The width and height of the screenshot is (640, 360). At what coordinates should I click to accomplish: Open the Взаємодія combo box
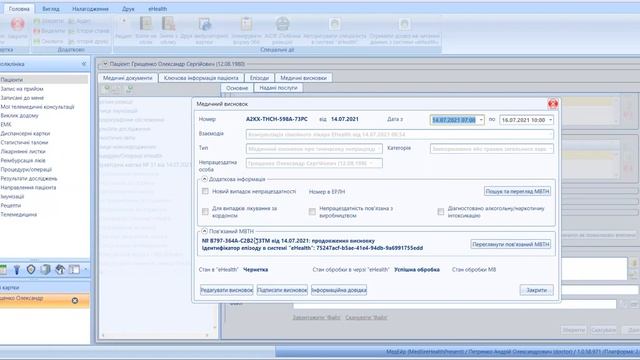400,134
